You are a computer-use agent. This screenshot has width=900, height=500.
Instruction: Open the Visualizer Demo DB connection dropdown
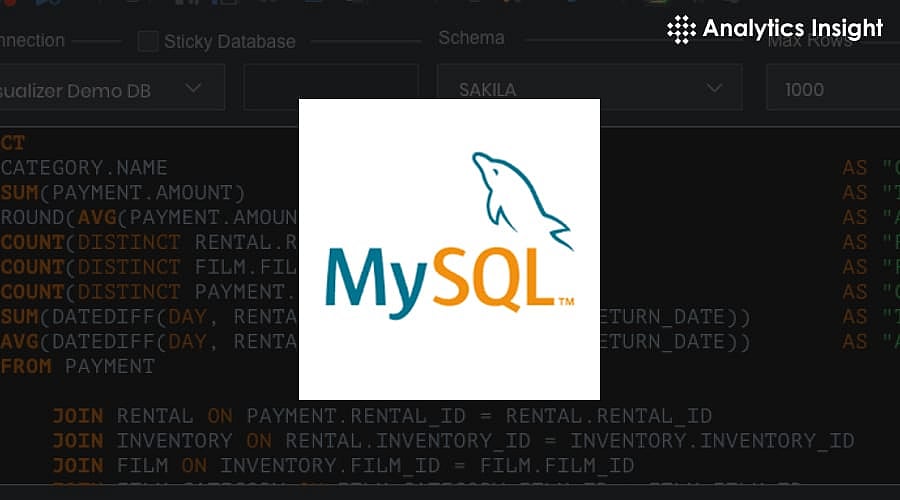(110, 89)
